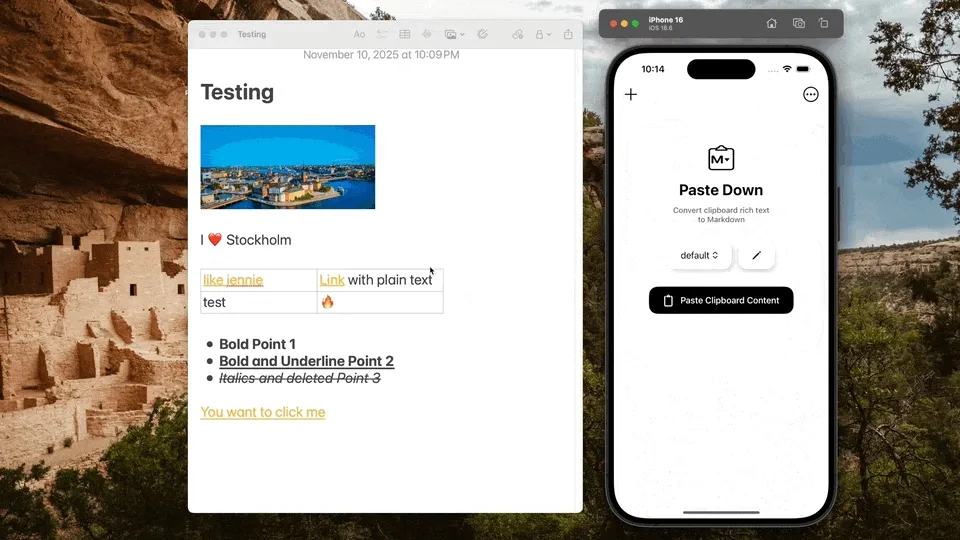
Task: Select the fire emoji table cell
Action: click(380, 302)
